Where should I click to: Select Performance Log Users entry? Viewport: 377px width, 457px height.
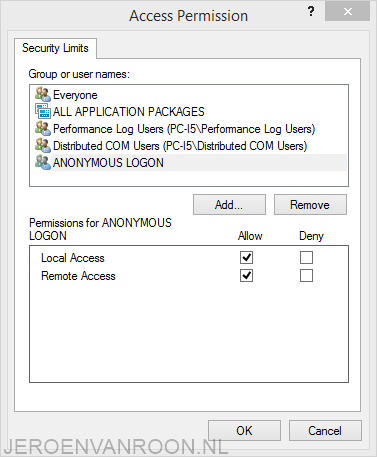tap(184, 129)
